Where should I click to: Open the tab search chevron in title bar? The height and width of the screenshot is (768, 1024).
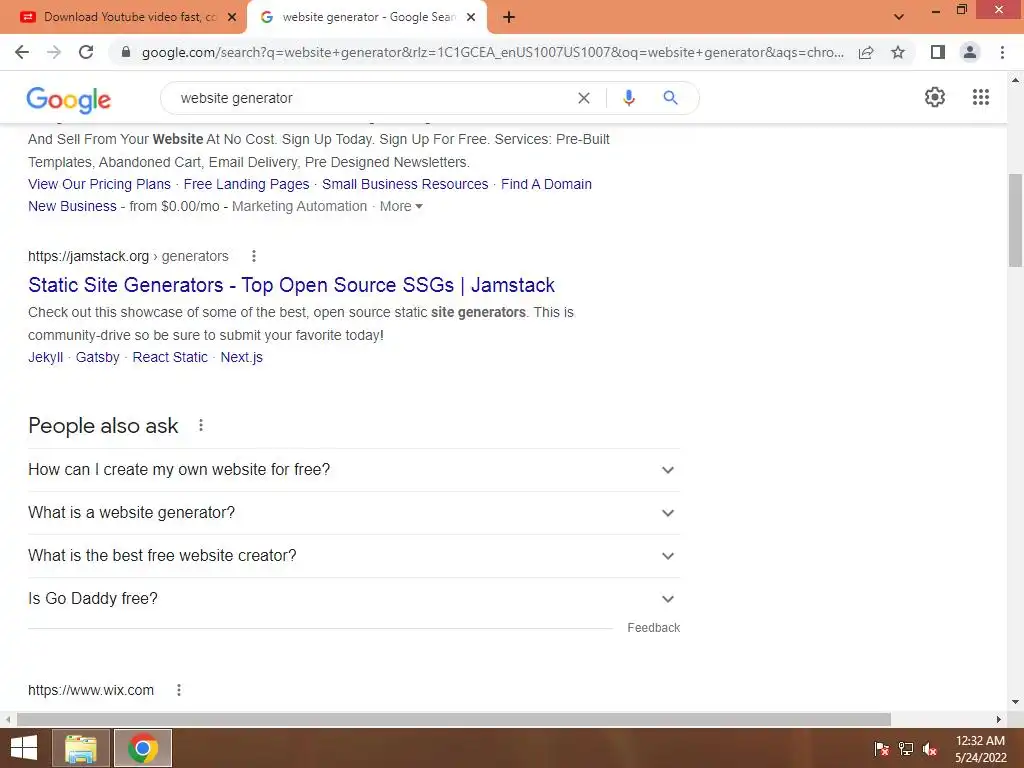click(x=899, y=17)
